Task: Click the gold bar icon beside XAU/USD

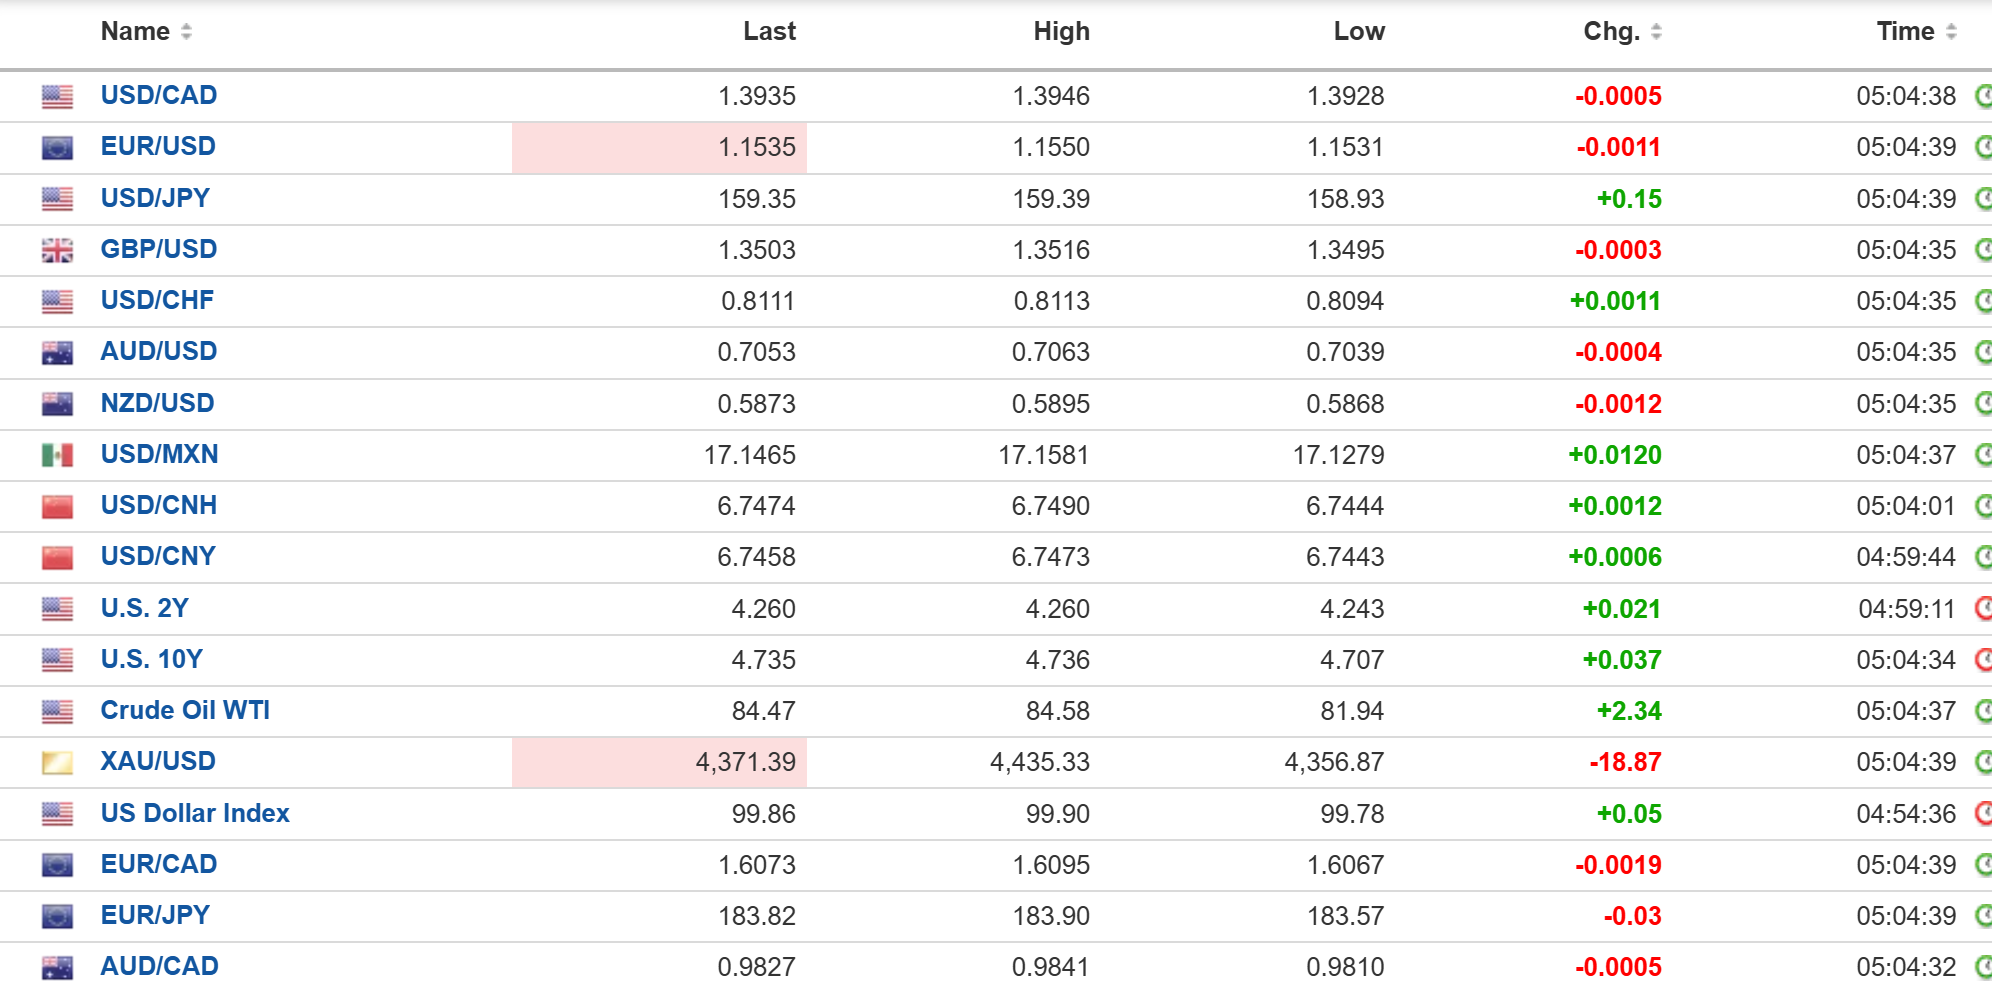Action: pyautogui.click(x=57, y=763)
